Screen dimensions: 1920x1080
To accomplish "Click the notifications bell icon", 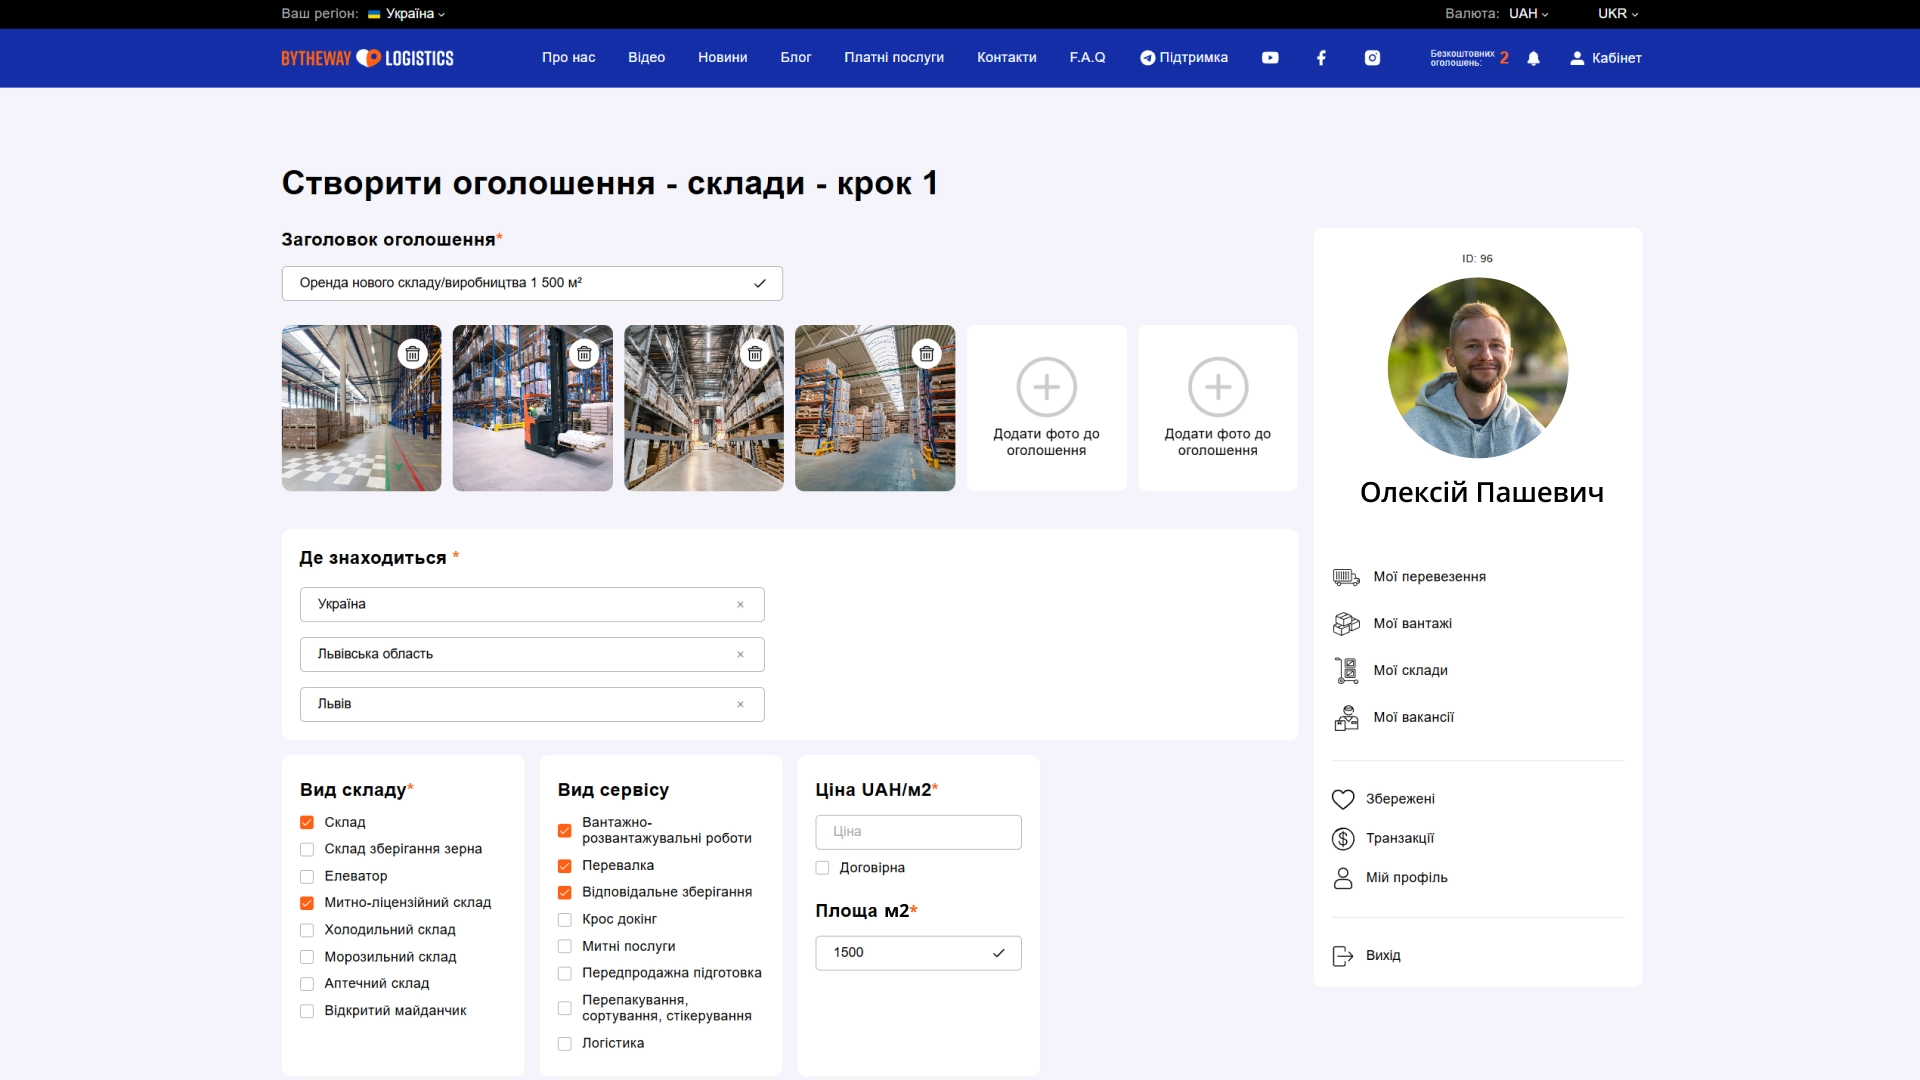I will click(1533, 58).
